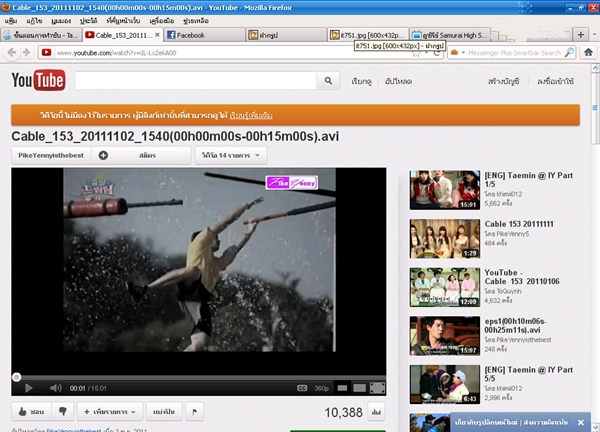Click the PikeYennyisthebest channel button
The width and height of the screenshot is (600, 432).
(51, 155)
